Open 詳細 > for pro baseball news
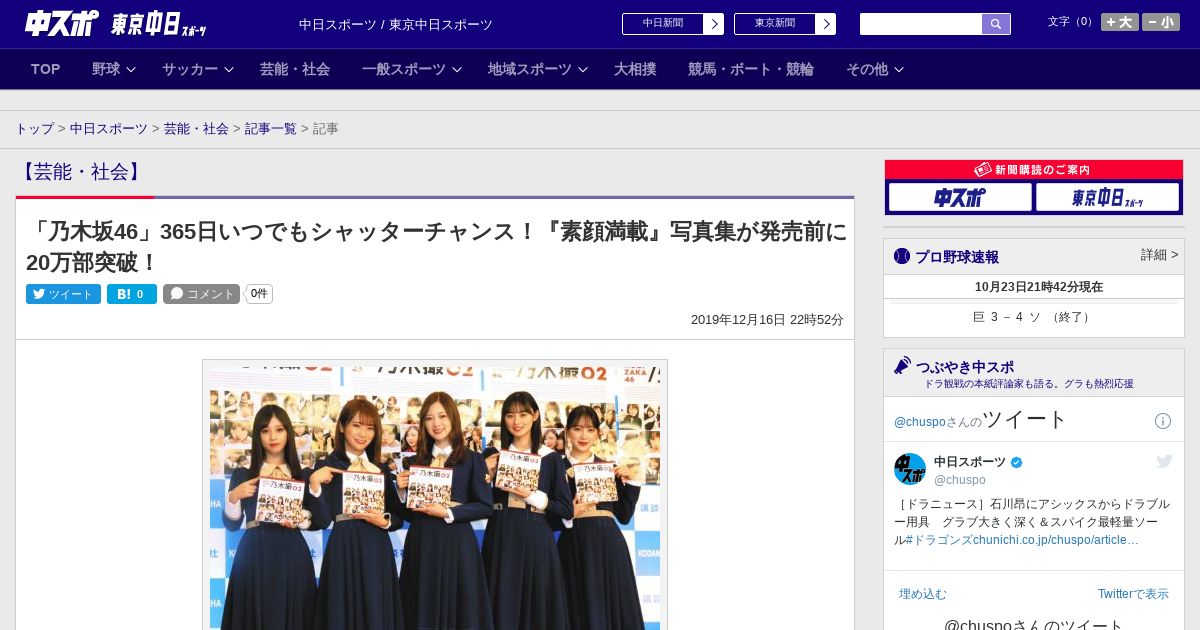 (x=1159, y=255)
